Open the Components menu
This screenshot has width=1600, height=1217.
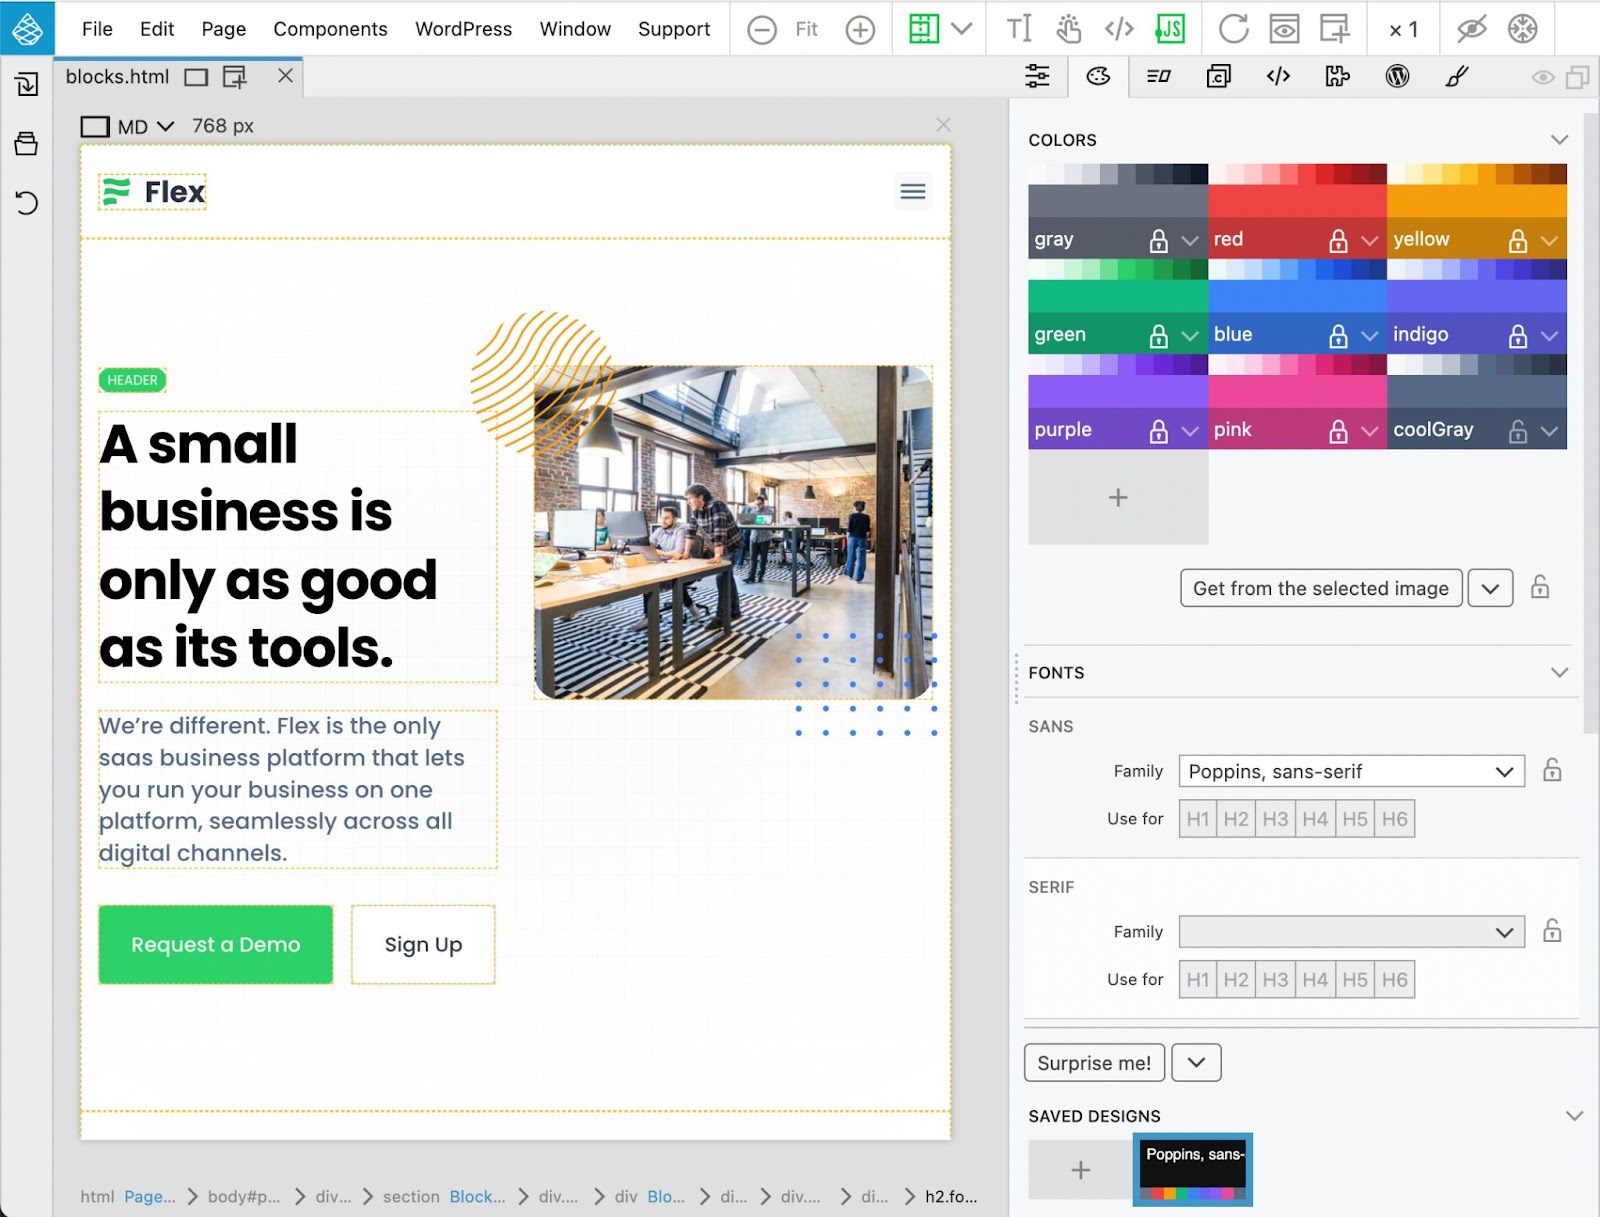pos(330,29)
